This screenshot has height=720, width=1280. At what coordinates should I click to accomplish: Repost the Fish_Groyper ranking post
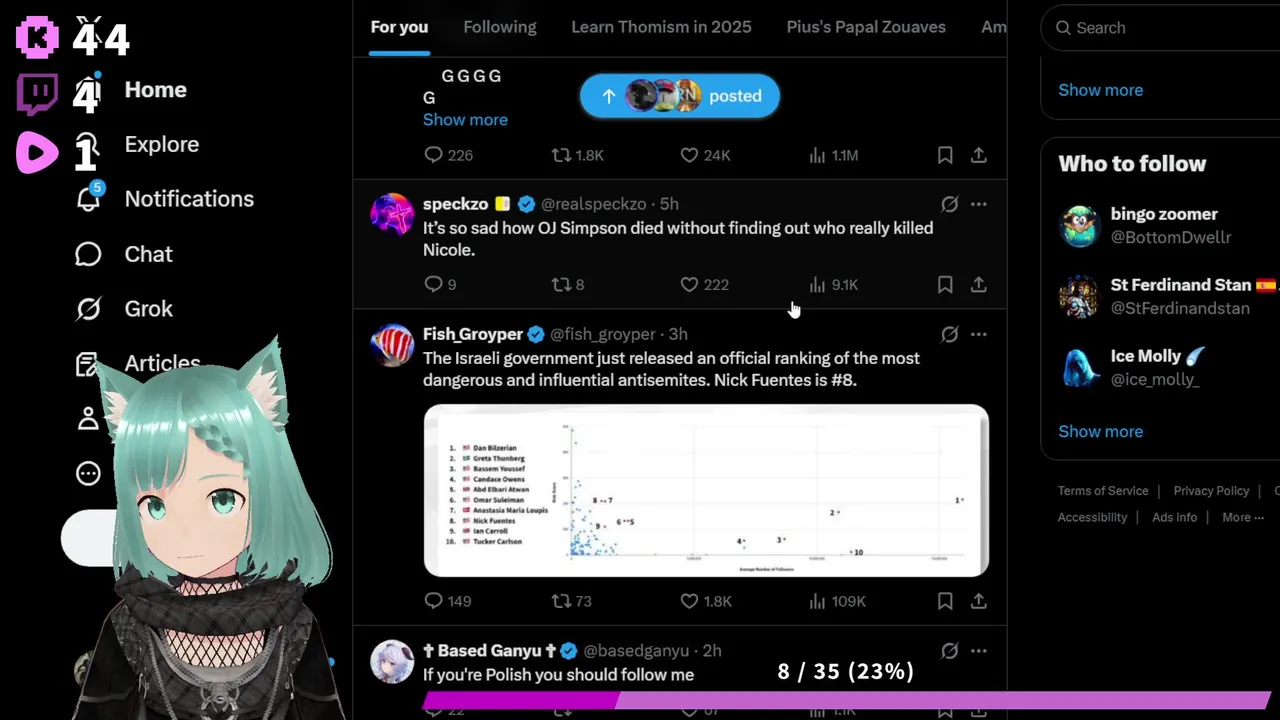[x=572, y=601]
